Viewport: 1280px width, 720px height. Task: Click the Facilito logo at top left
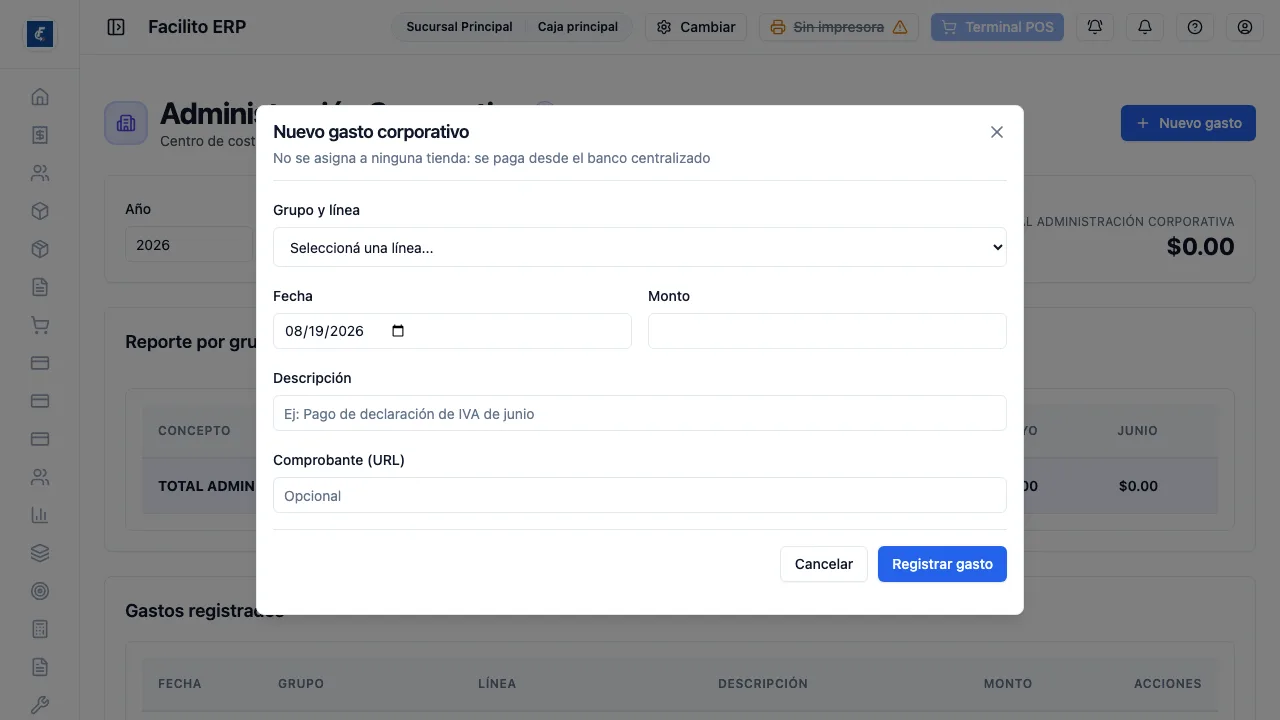coord(40,34)
